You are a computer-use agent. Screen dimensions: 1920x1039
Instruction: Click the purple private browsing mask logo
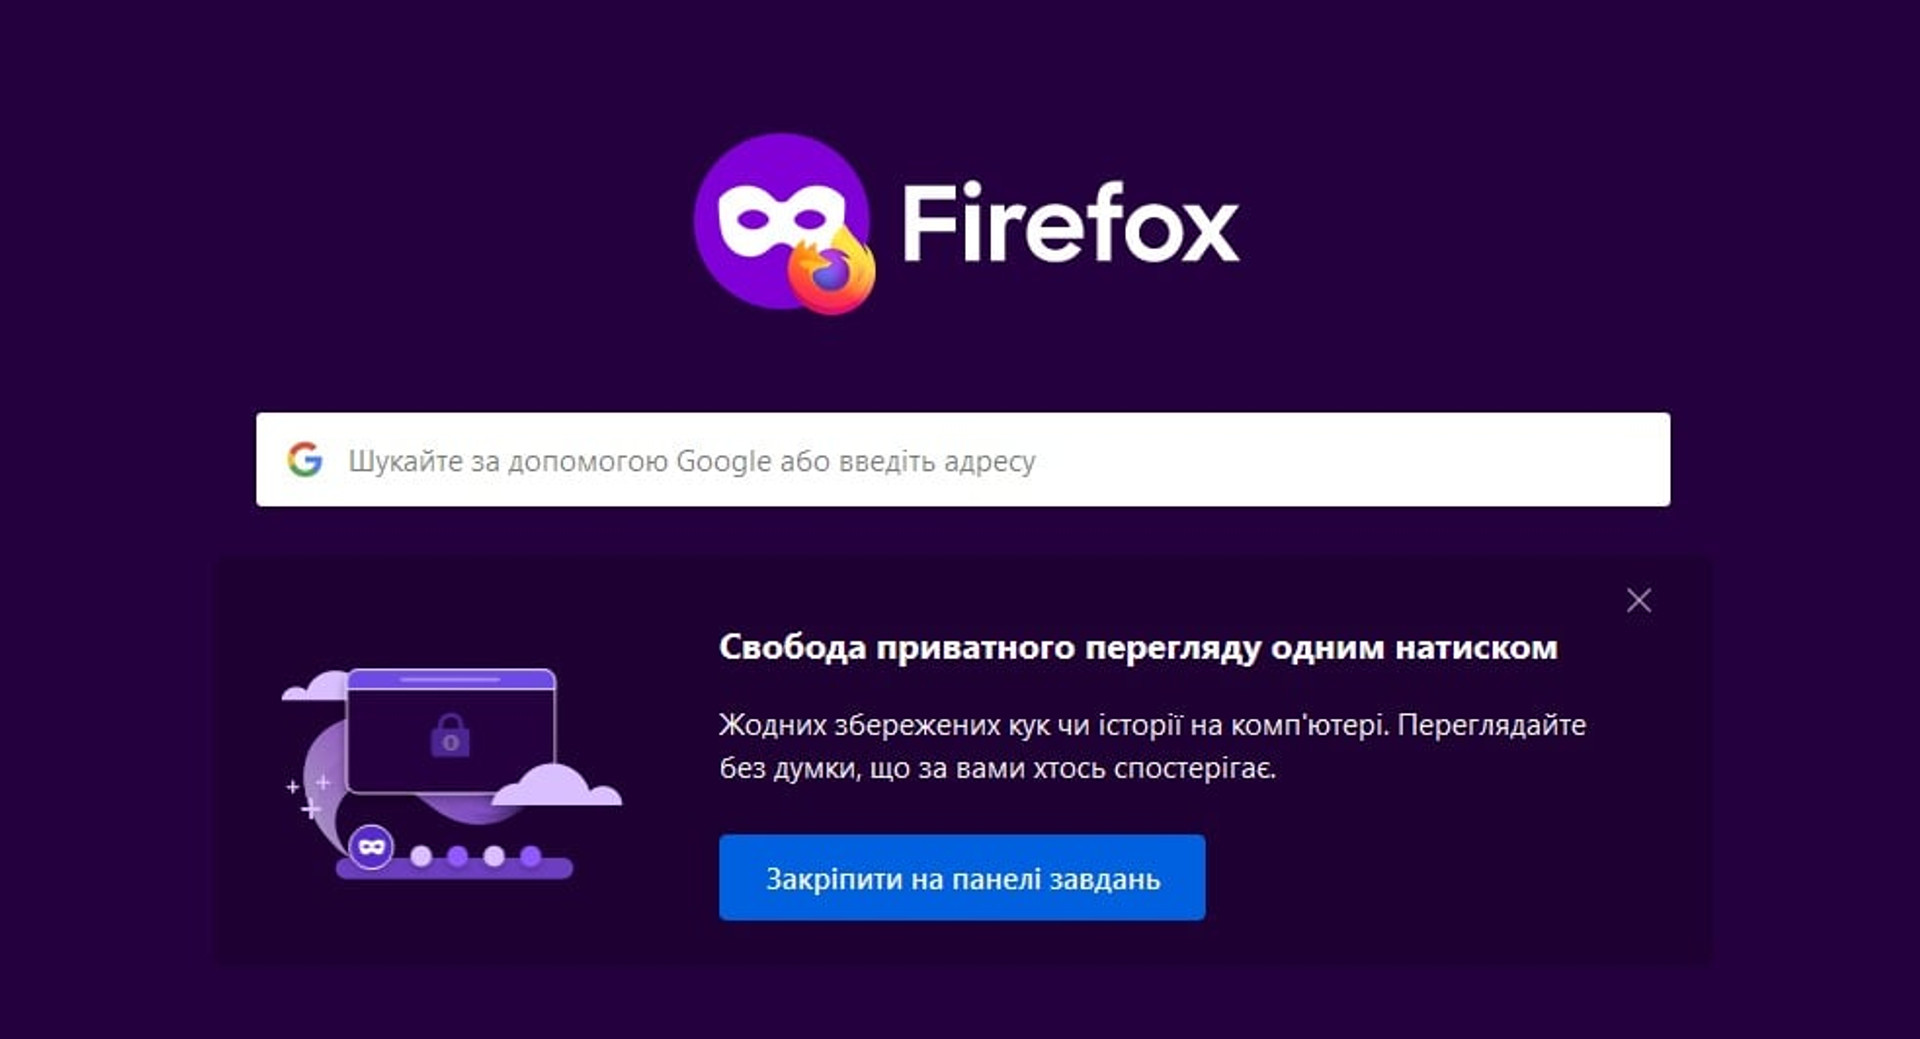[782, 222]
